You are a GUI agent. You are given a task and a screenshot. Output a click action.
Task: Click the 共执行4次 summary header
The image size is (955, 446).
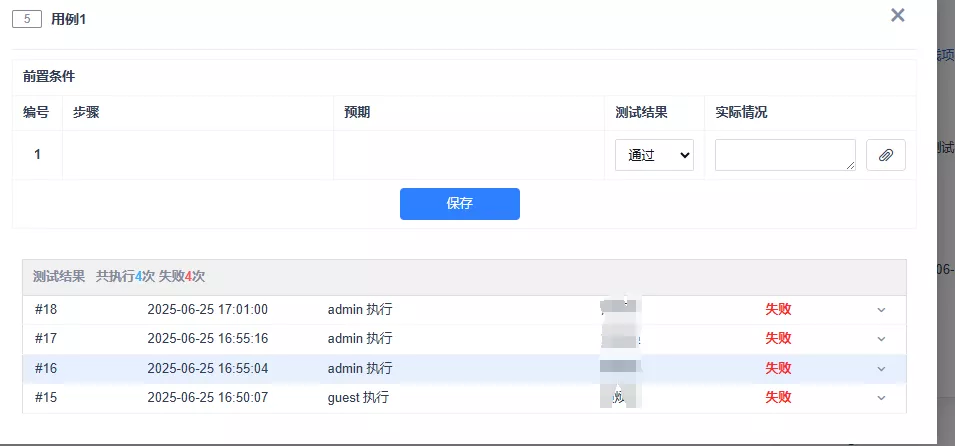click(x=125, y=277)
